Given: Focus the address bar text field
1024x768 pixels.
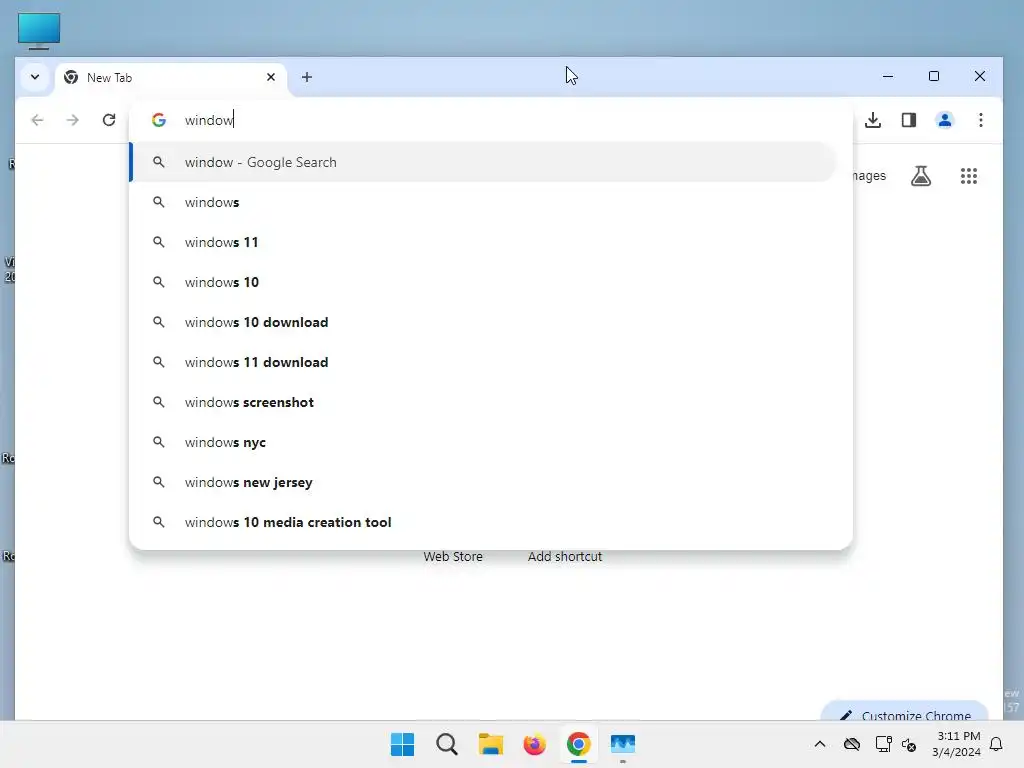Looking at the screenshot, I should pyautogui.click(x=509, y=120).
